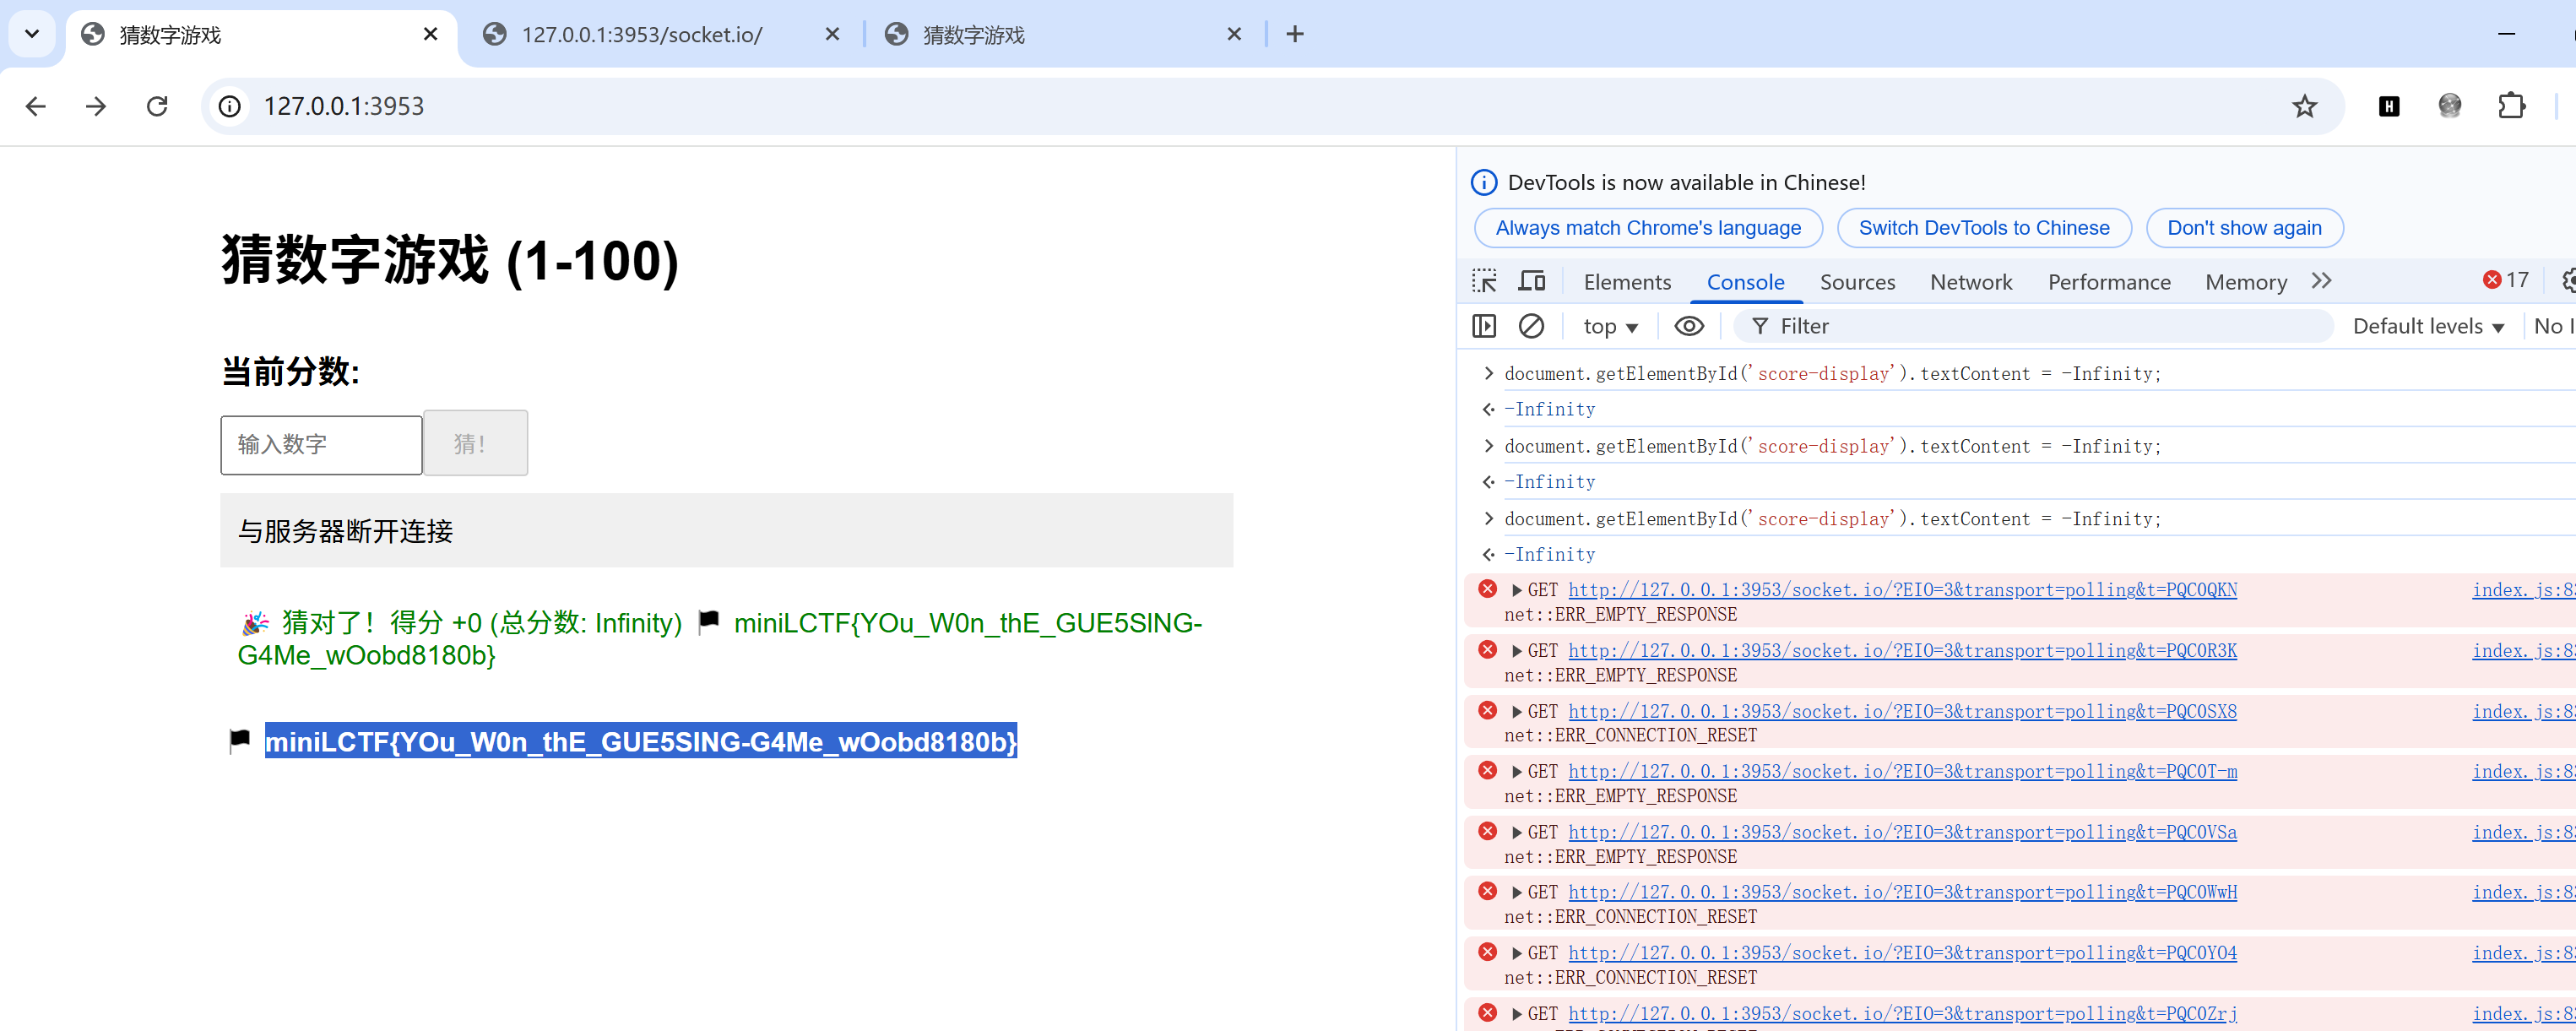Open the Elements panel tab
The width and height of the screenshot is (2576, 1031).
pyautogui.click(x=1627, y=282)
